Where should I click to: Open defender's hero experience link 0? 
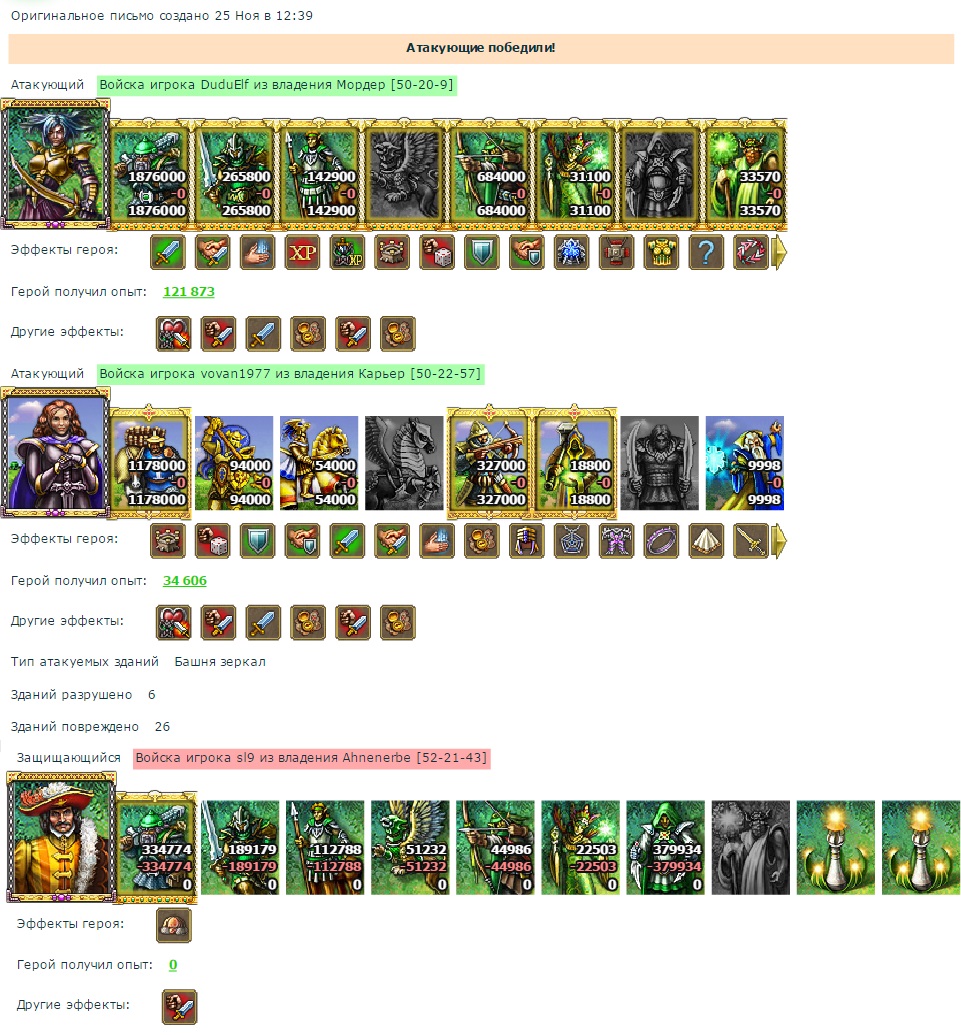click(x=173, y=964)
